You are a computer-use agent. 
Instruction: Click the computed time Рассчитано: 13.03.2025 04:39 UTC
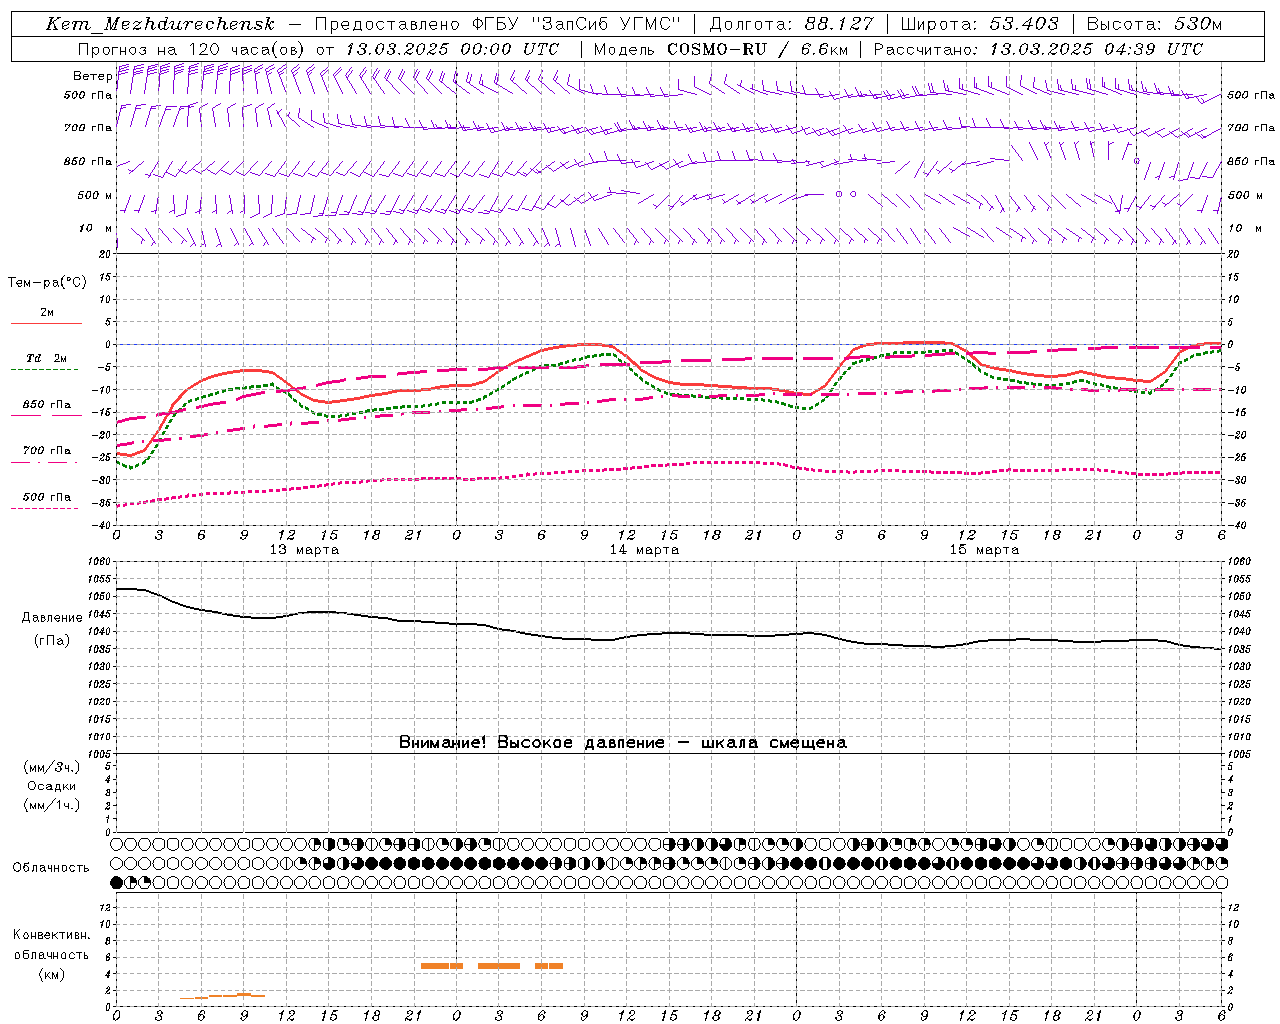(x=1038, y=49)
